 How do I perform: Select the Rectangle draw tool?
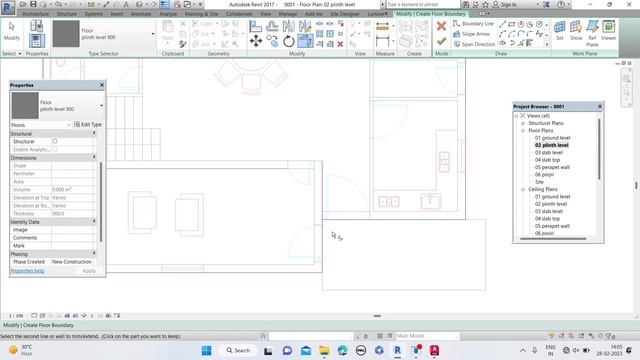pyautogui.click(x=512, y=24)
